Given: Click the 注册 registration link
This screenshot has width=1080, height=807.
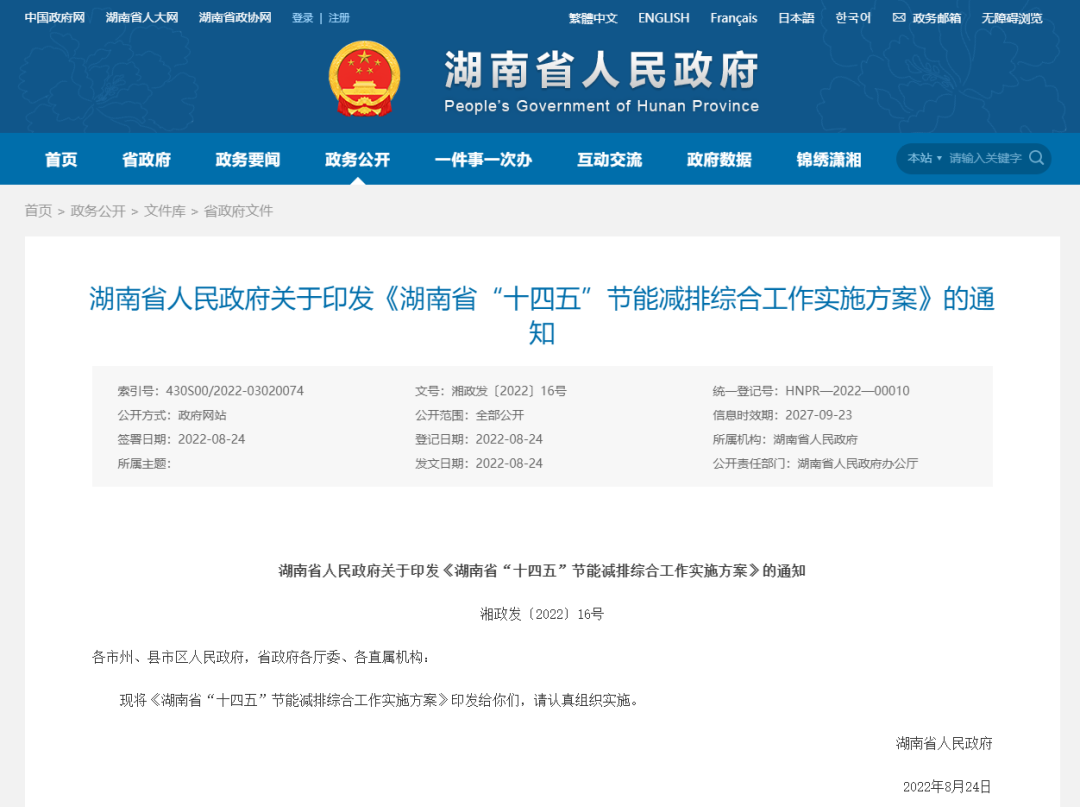Looking at the screenshot, I should (337, 17).
